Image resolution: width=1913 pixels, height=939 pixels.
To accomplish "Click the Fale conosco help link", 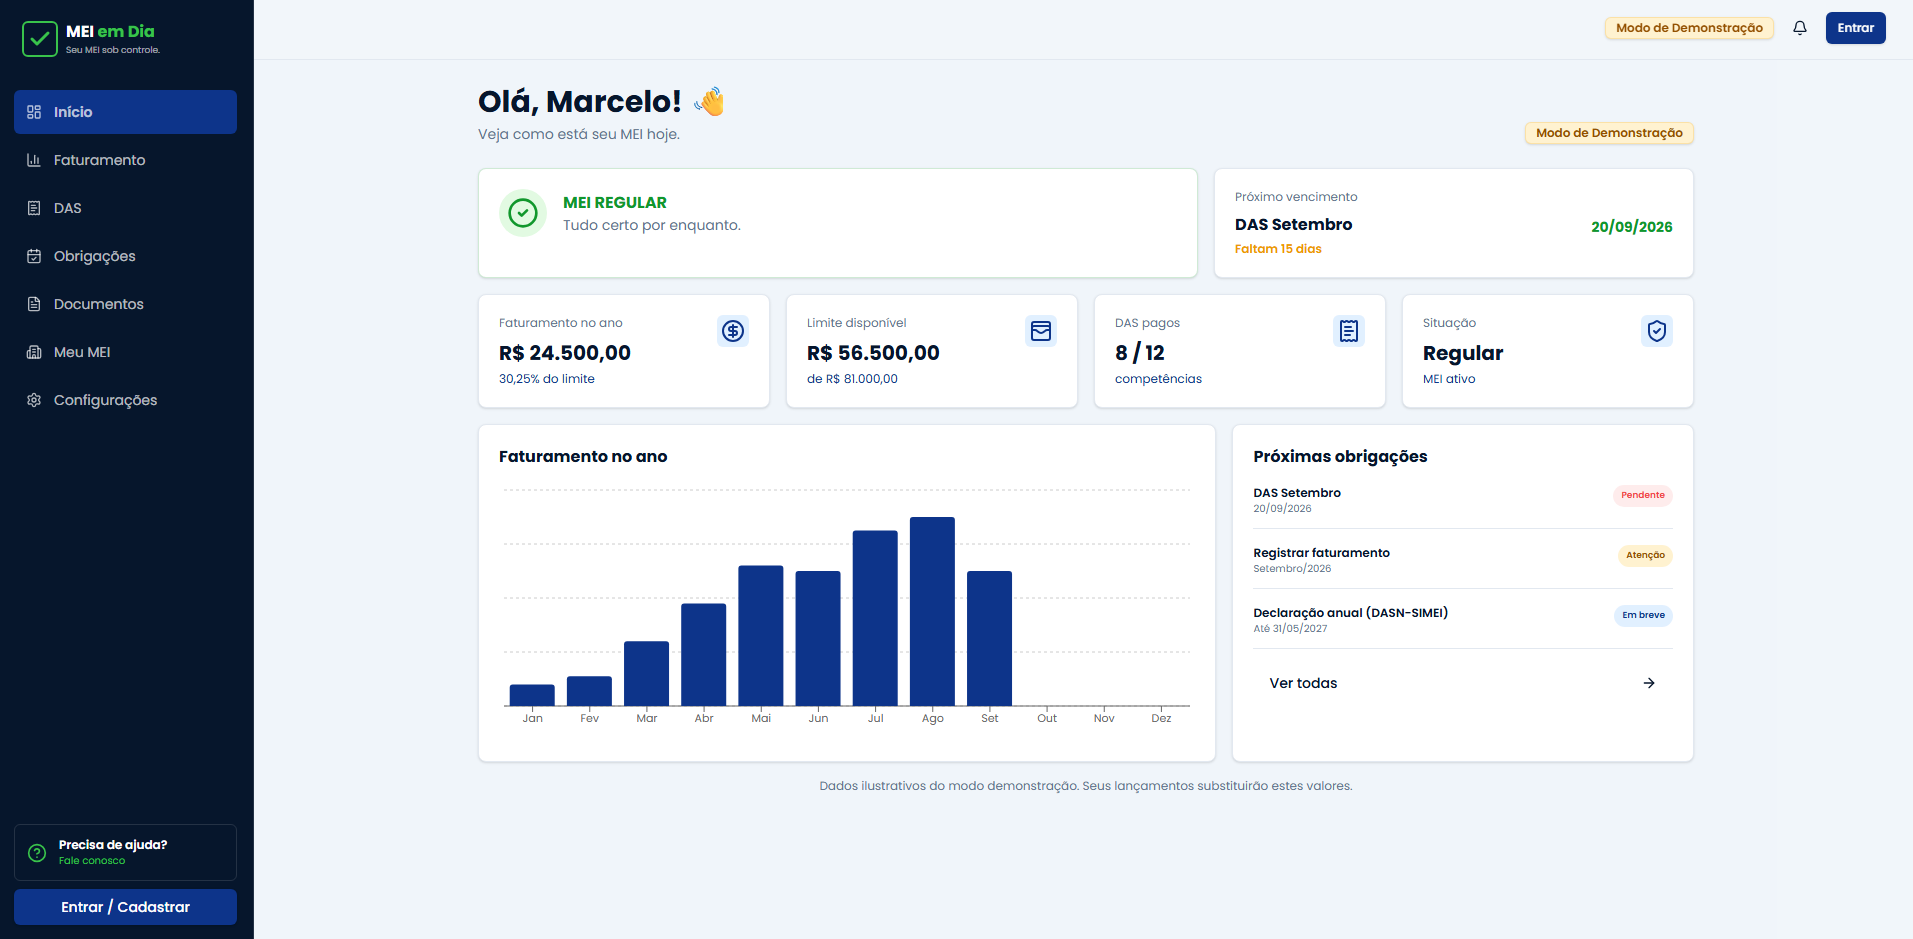I will click(92, 861).
